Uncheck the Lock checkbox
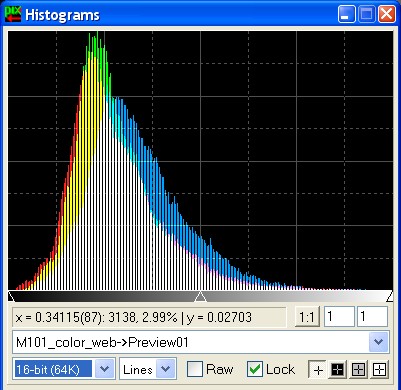The image size is (401, 390). pos(255,369)
